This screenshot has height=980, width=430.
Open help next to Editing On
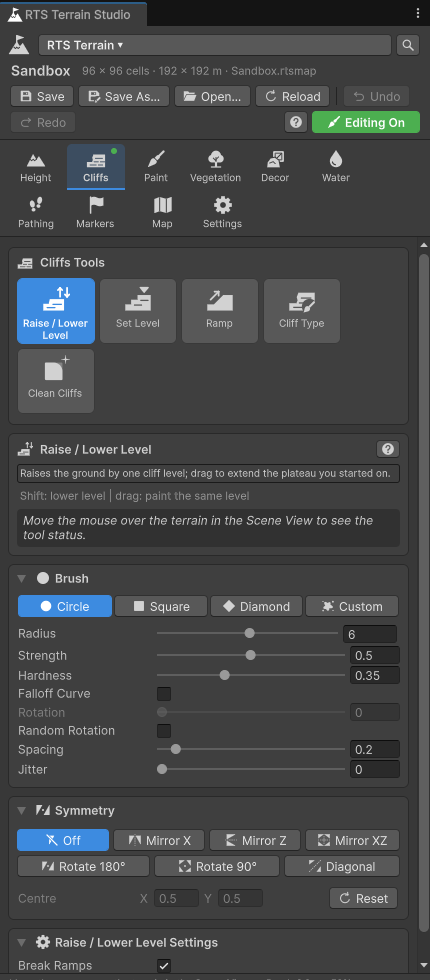click(296, 122)
